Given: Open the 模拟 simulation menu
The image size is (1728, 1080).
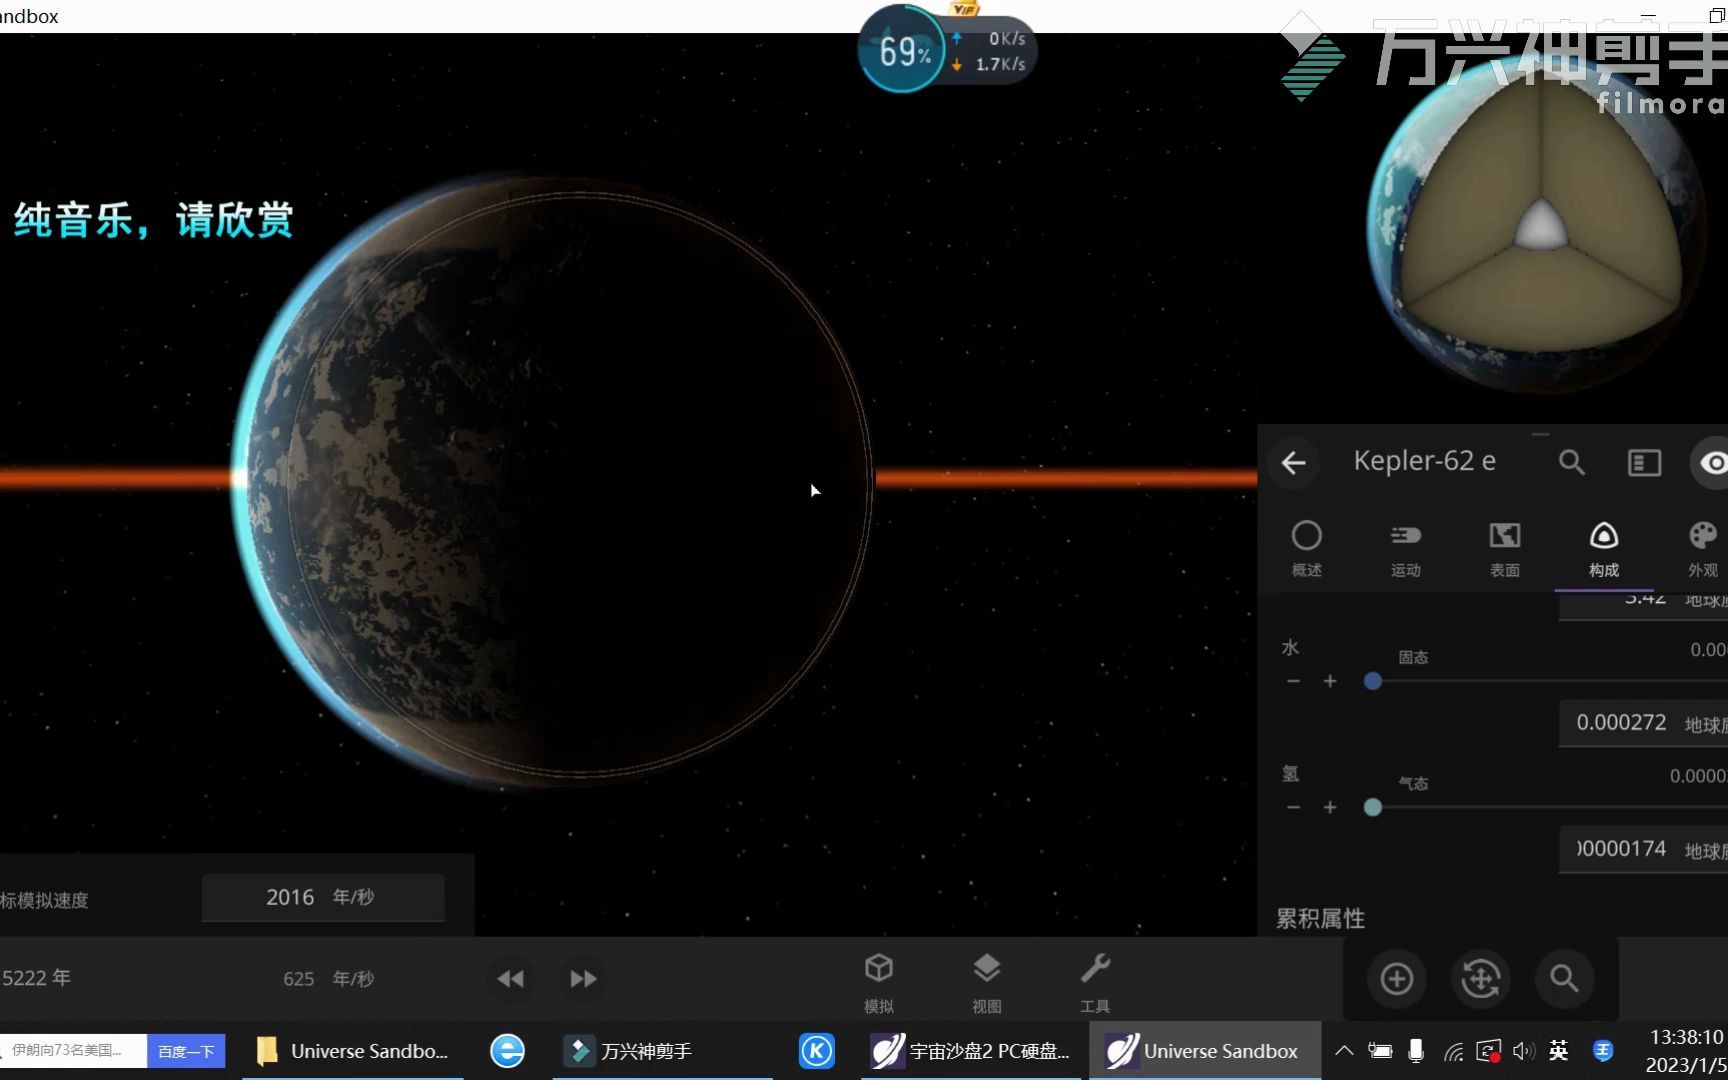Looking at the screenshot, I should 879,981.
